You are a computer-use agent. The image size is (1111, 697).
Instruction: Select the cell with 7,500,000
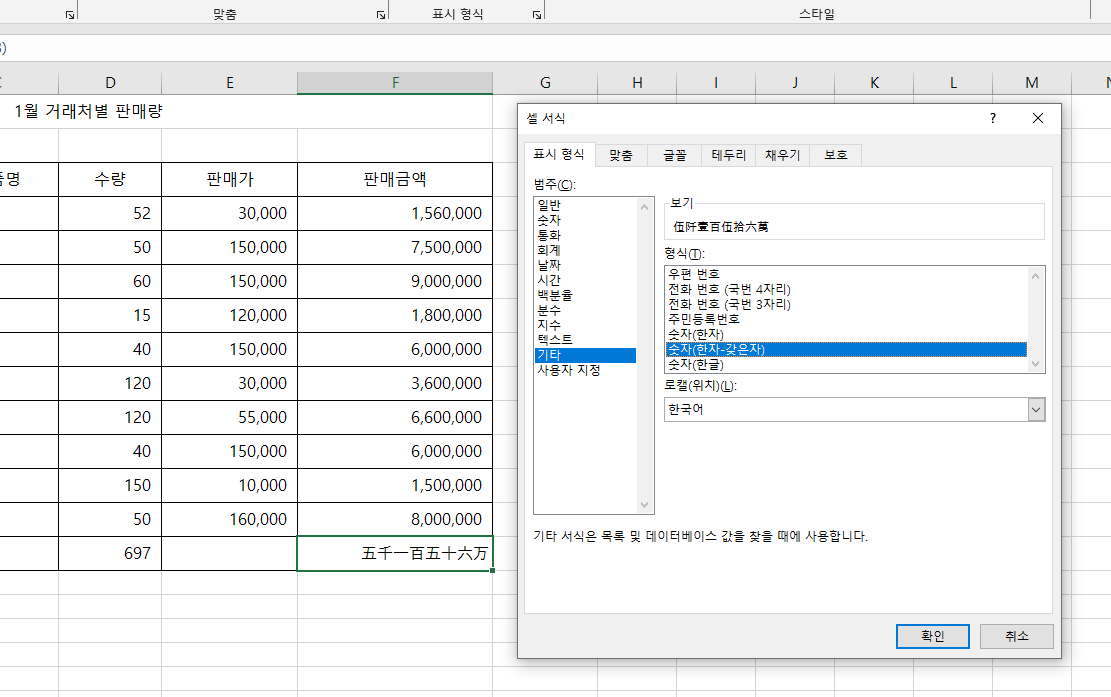tap(395, 247)
